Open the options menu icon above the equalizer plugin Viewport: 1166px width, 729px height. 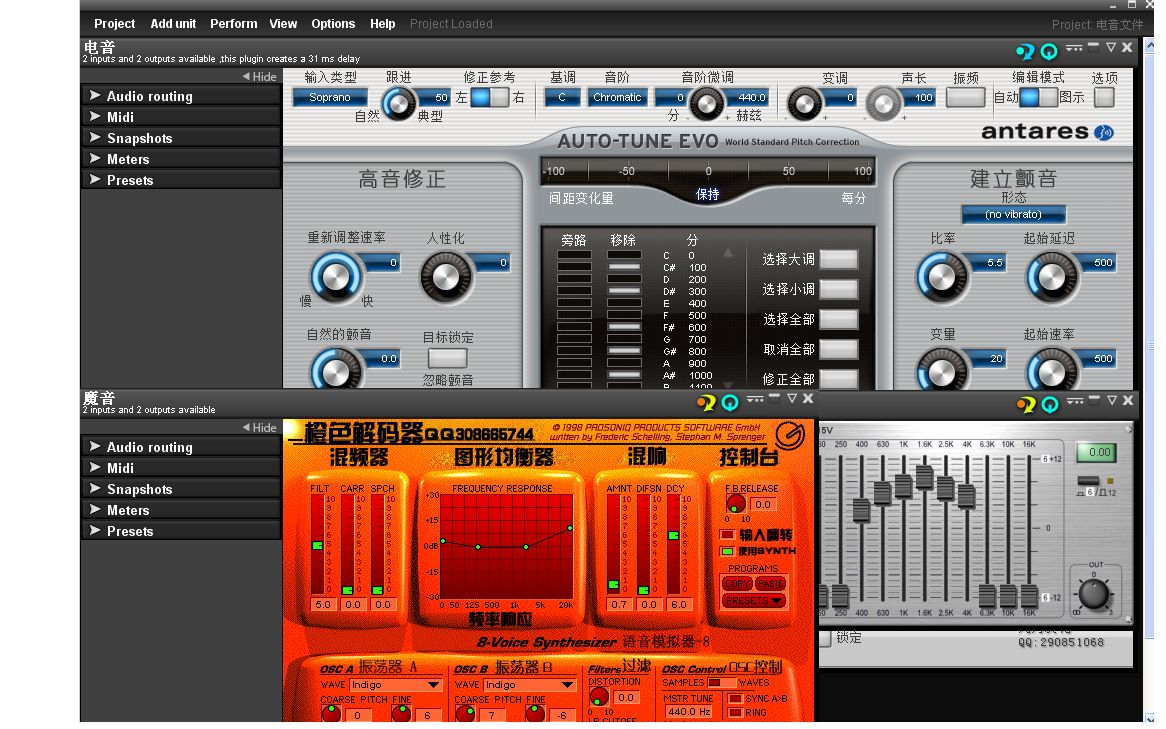pos(1075,400)
